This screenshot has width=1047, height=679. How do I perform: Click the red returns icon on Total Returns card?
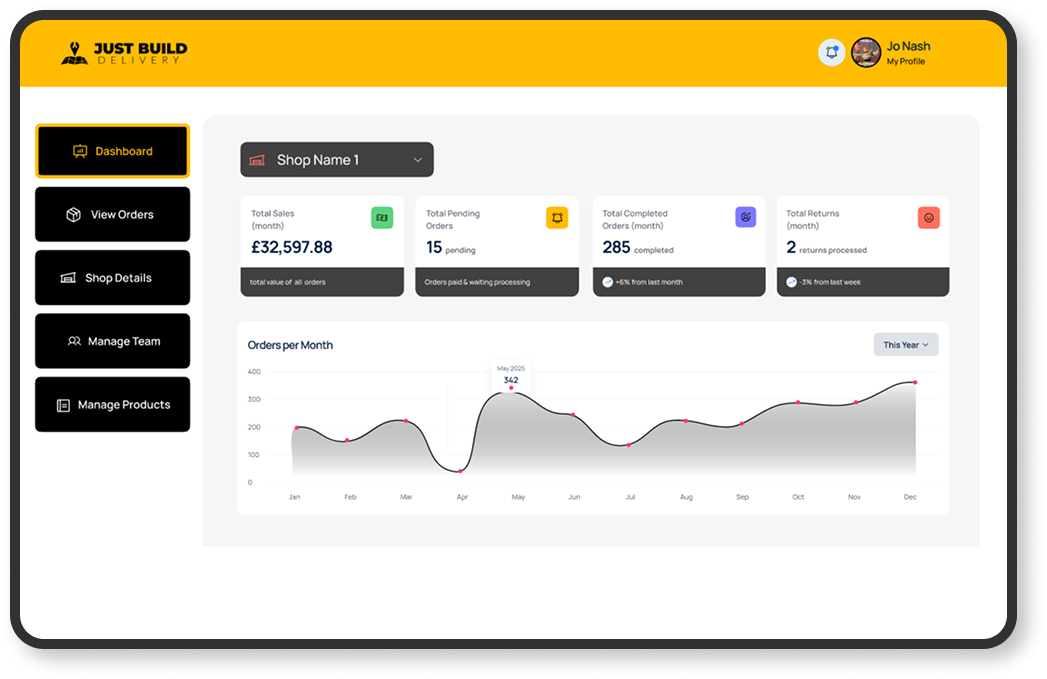[x=928, y=216]
